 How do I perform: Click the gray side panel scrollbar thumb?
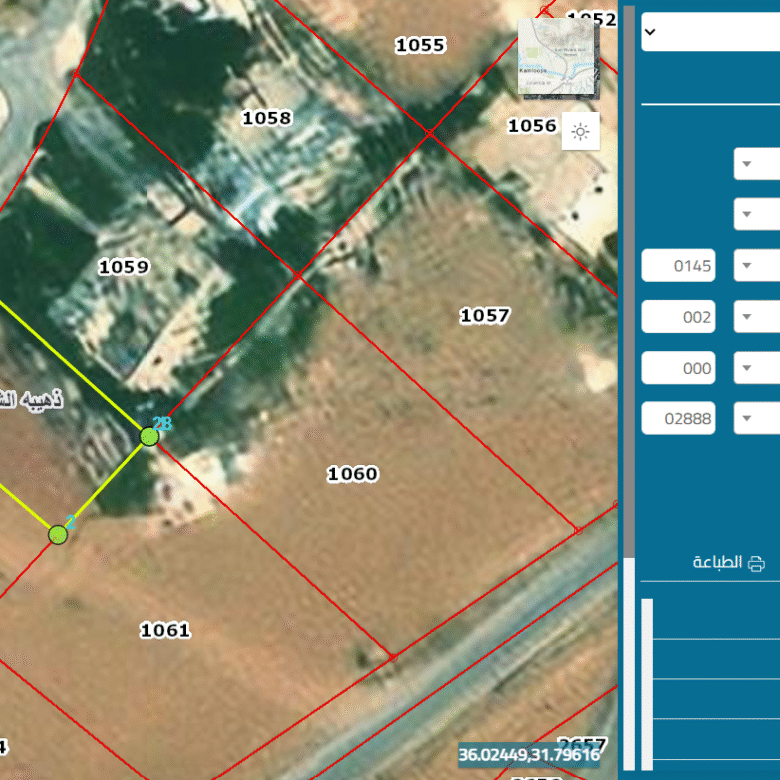tap(629, 280)
